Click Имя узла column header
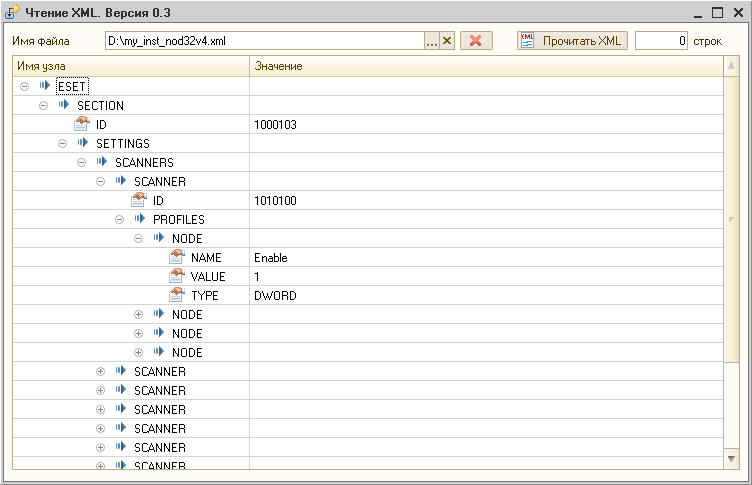This screenshot has height=485, width=752. point(131,66)
